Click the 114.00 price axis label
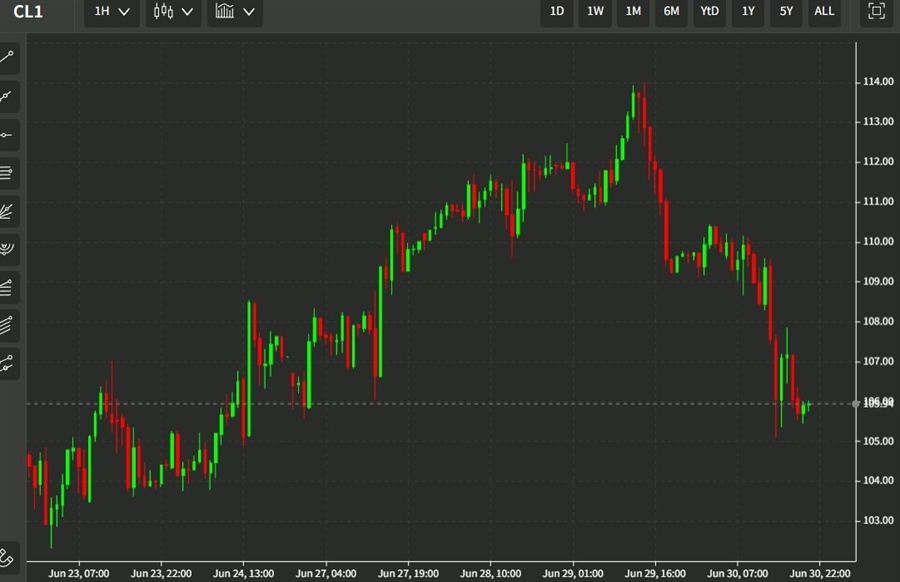900x582 pixels. (878, 82)
